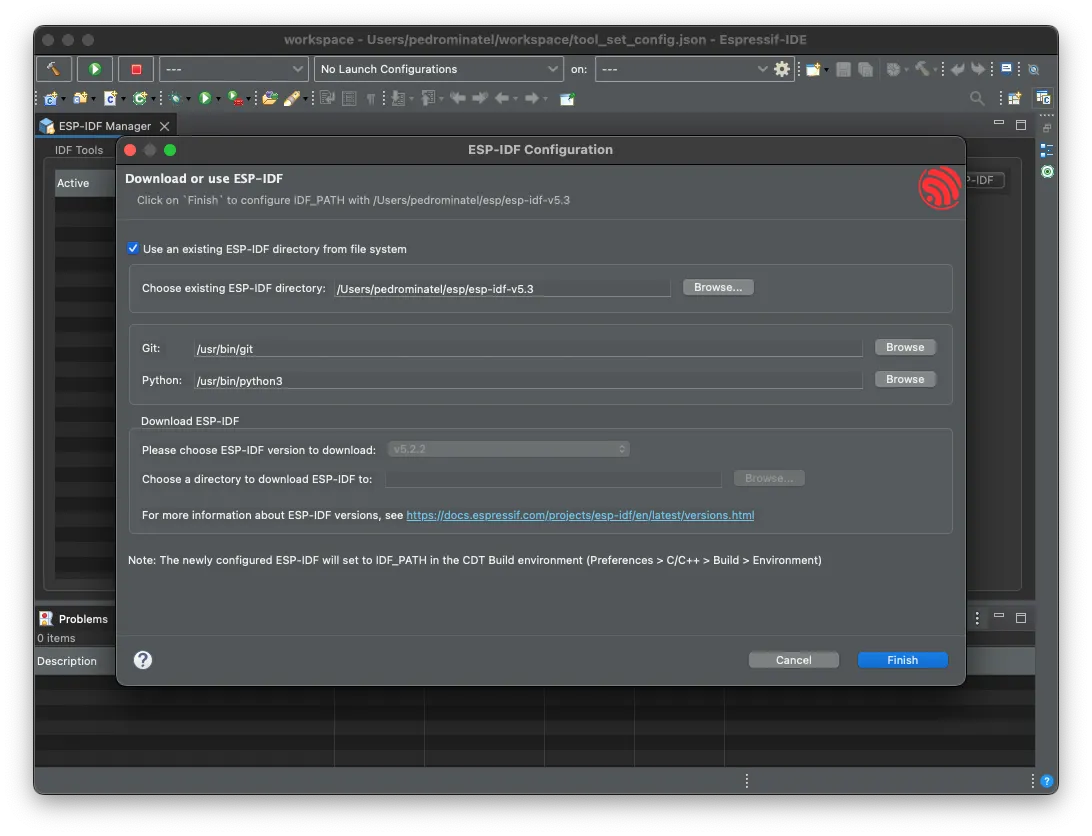Open the No Launch Configurations dropdown
1092x836 pixels.
click(439, 69)
